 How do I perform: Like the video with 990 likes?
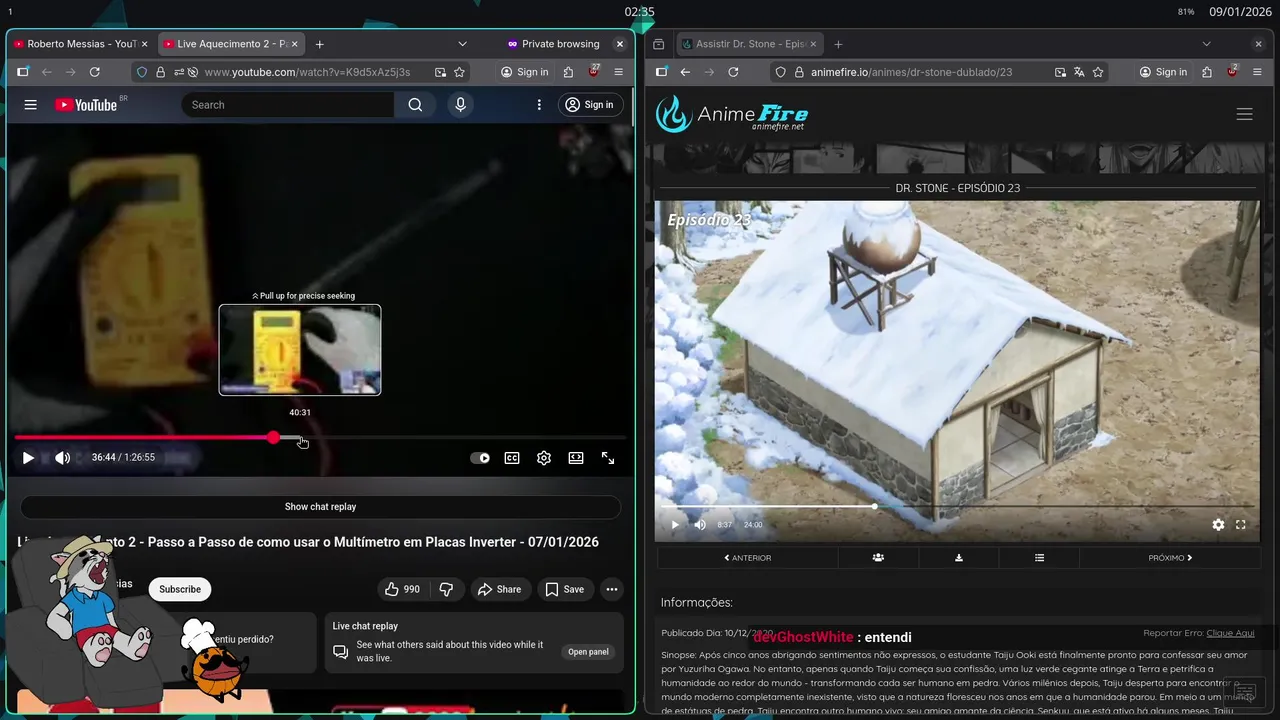pyautogui.click(x=402, y=589)
